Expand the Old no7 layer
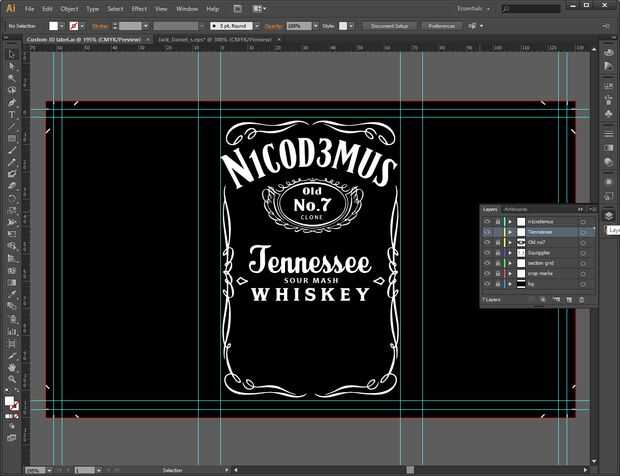This screenshot has height=476, width=620. [510, 242]
